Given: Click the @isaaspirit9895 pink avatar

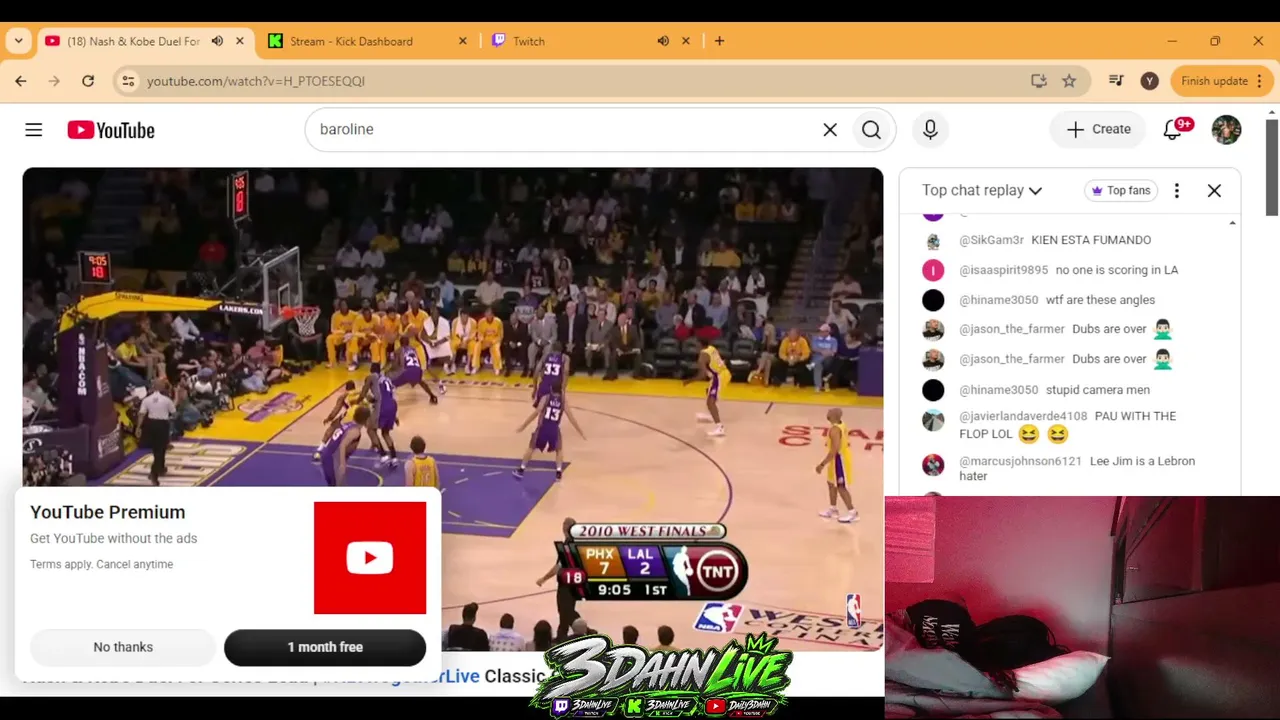Looking at the screenshot, I should [x=933, y=270].
